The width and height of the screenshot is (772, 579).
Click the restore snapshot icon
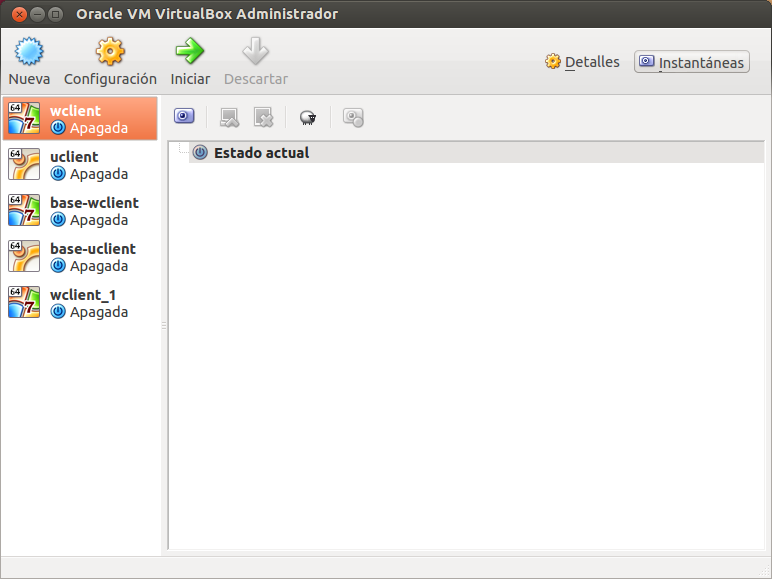coord(229,117)
